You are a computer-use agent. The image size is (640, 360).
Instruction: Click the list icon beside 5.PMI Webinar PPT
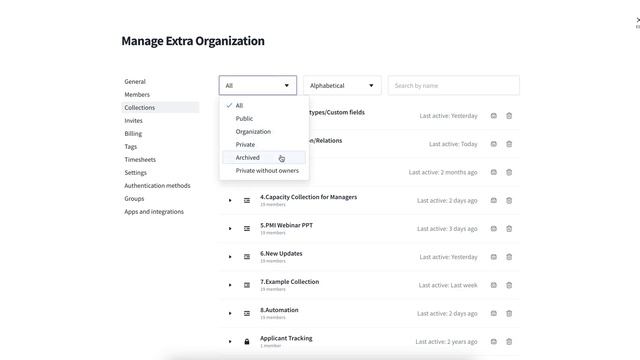pyautogui.click(x=247, y=229)
